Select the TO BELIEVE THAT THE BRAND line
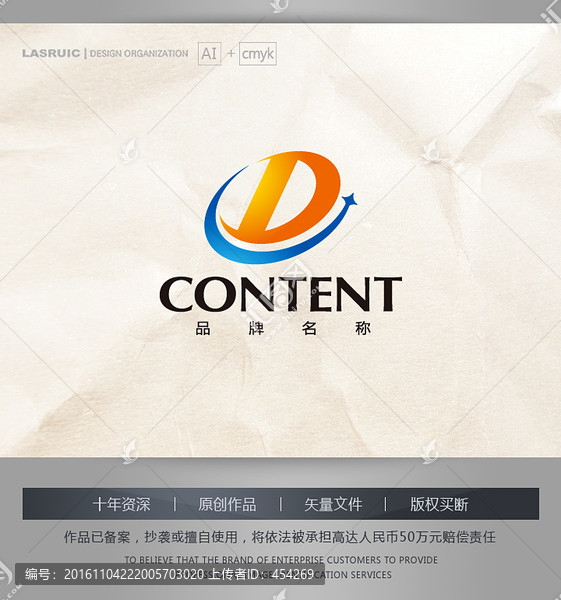Viewport: 561px width, 600px height. tap(281, 560)
